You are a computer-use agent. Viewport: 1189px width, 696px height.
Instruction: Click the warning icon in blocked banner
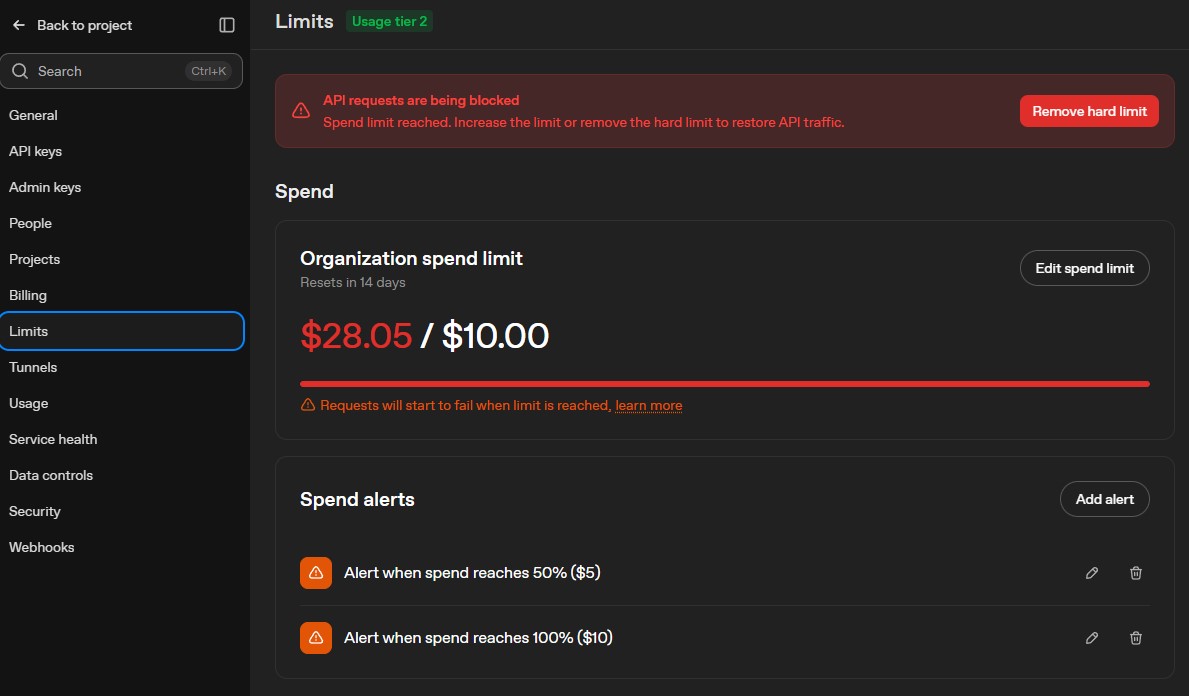[x=301, y=111]
